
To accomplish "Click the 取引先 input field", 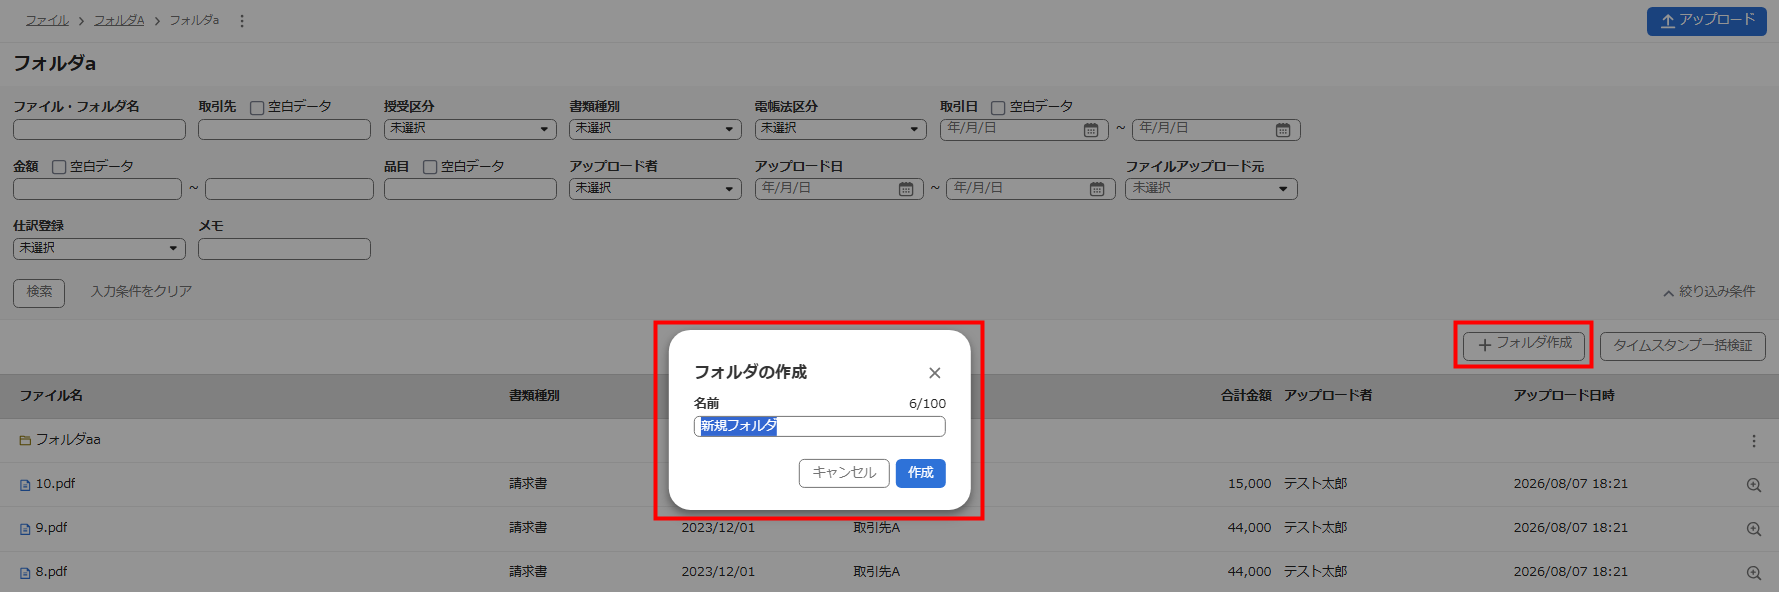I will point(284,129).
